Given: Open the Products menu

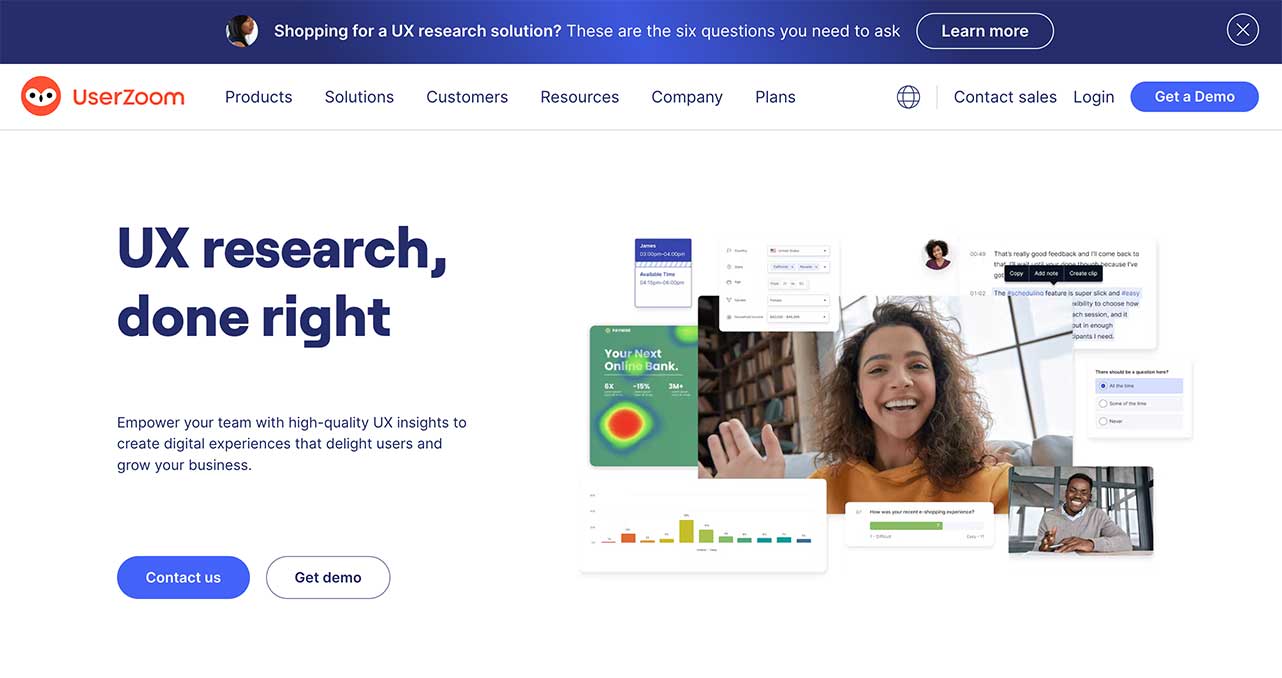Looking at the screenshot, I should coord(259,97).
